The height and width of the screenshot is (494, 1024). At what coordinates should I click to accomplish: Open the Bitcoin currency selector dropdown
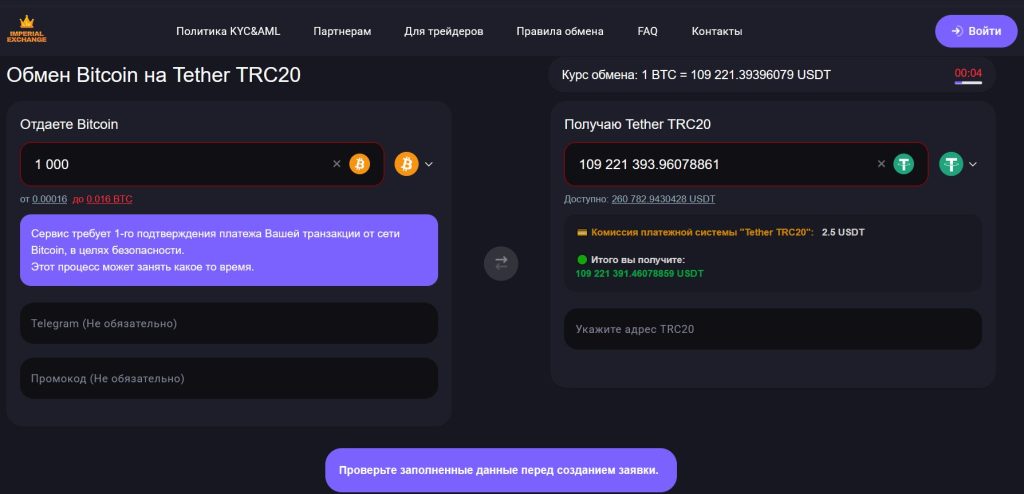pyautogui.click(x=416, y=164)
